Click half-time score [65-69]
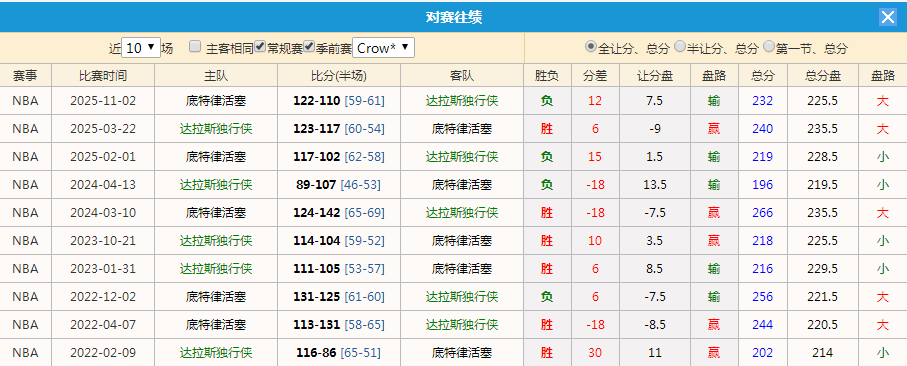Image resolution: width=907 pixels, height=366 pixels. pyautogui.click(x=364, y=212)
